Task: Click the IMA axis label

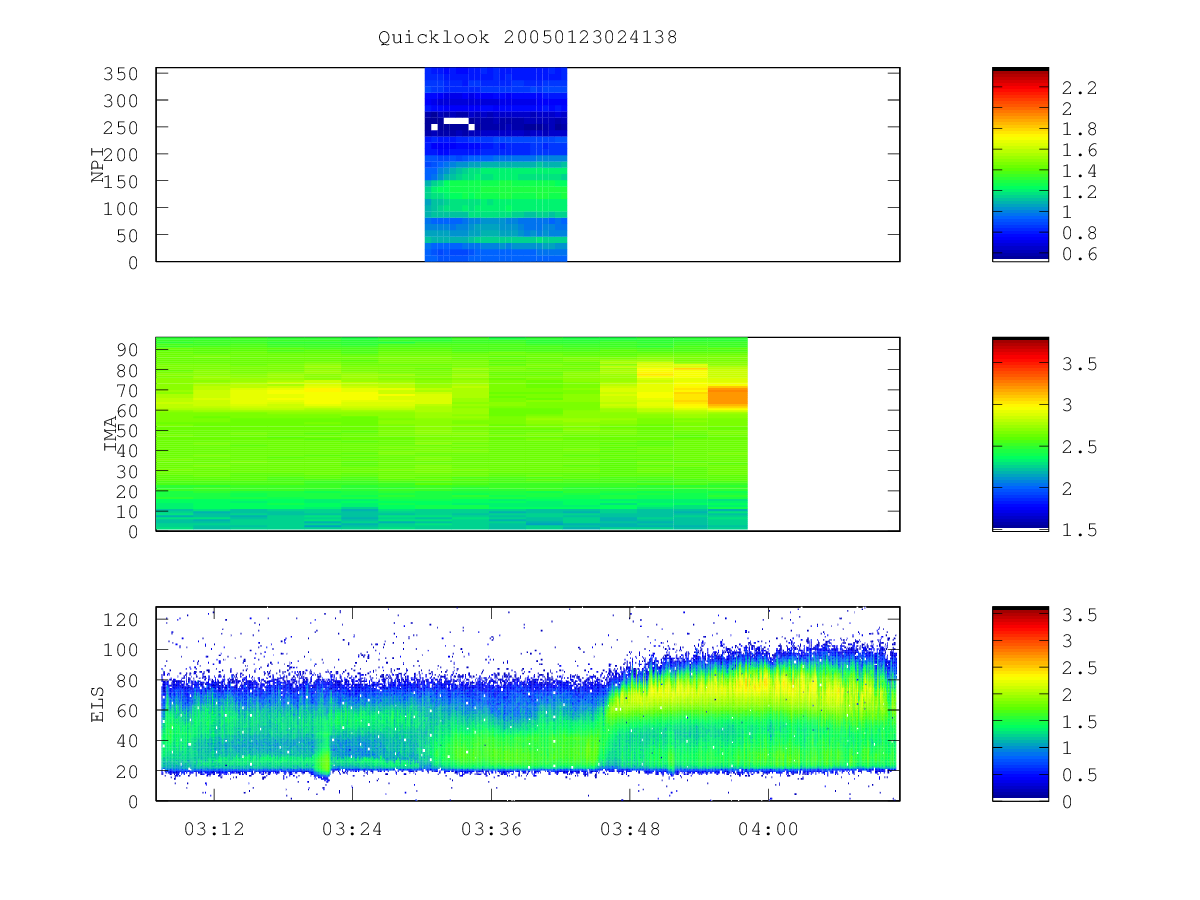Action: [110, 434]
